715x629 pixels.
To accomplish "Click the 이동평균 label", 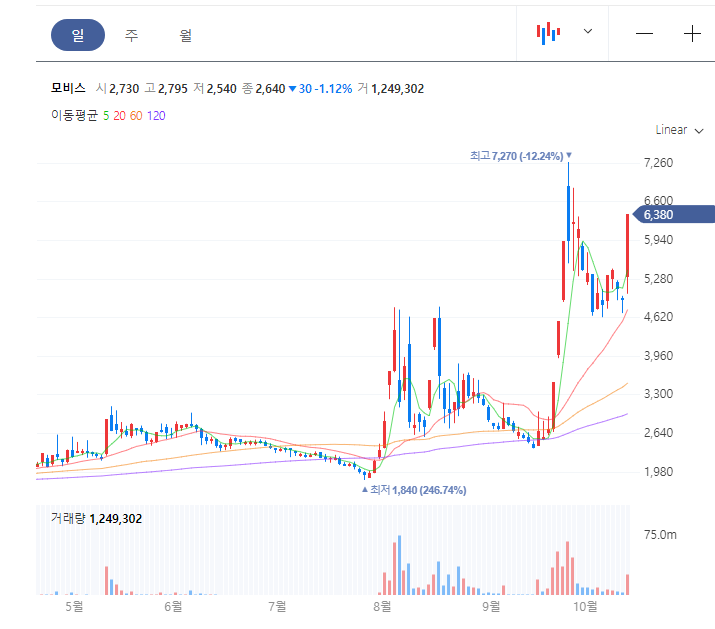I will point(74,115).
